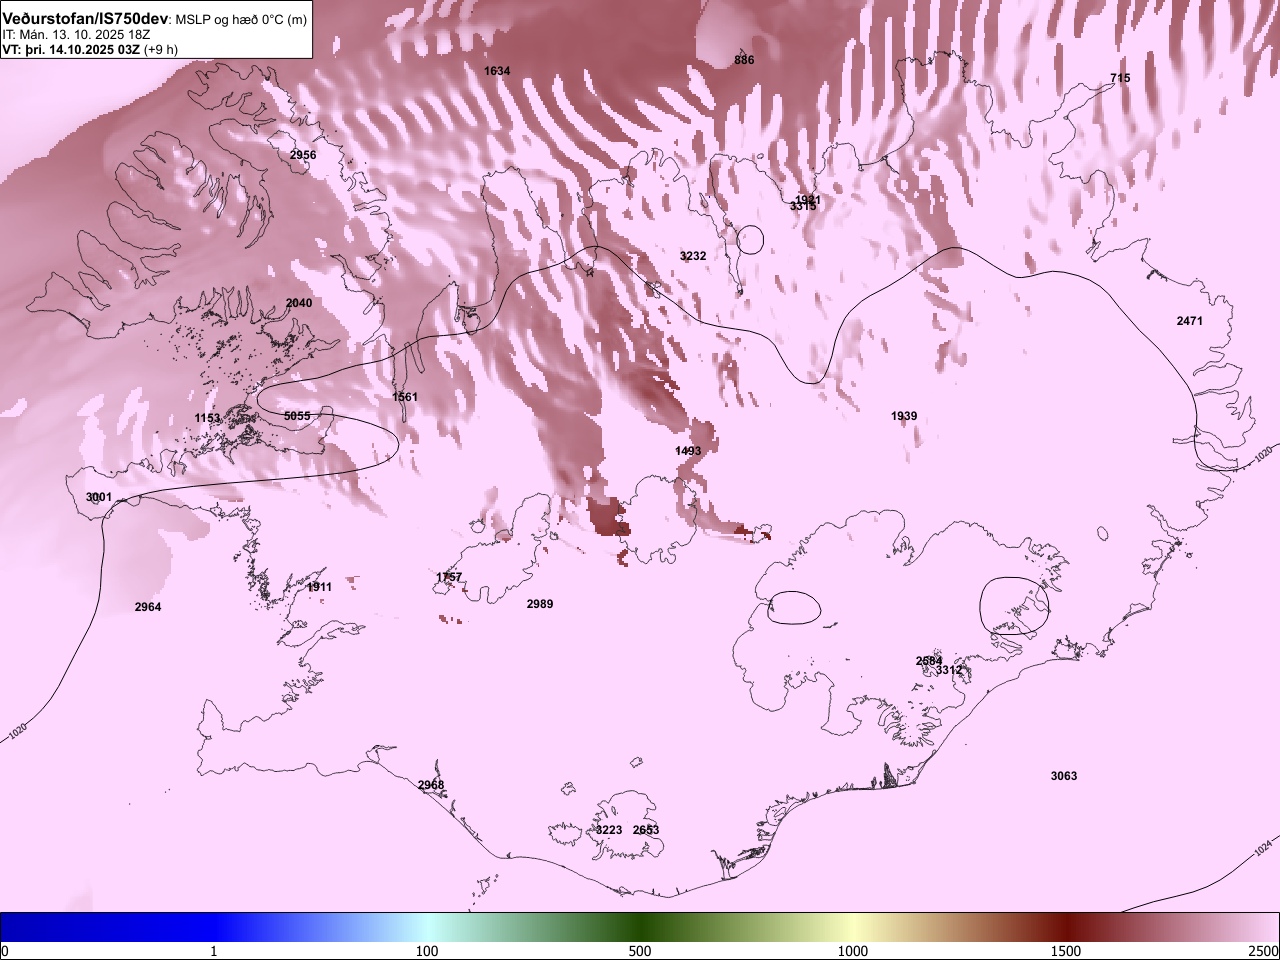Screen dimensions: 1280x960
Task: Select the 5055 value label
Action: coord(297,415)
